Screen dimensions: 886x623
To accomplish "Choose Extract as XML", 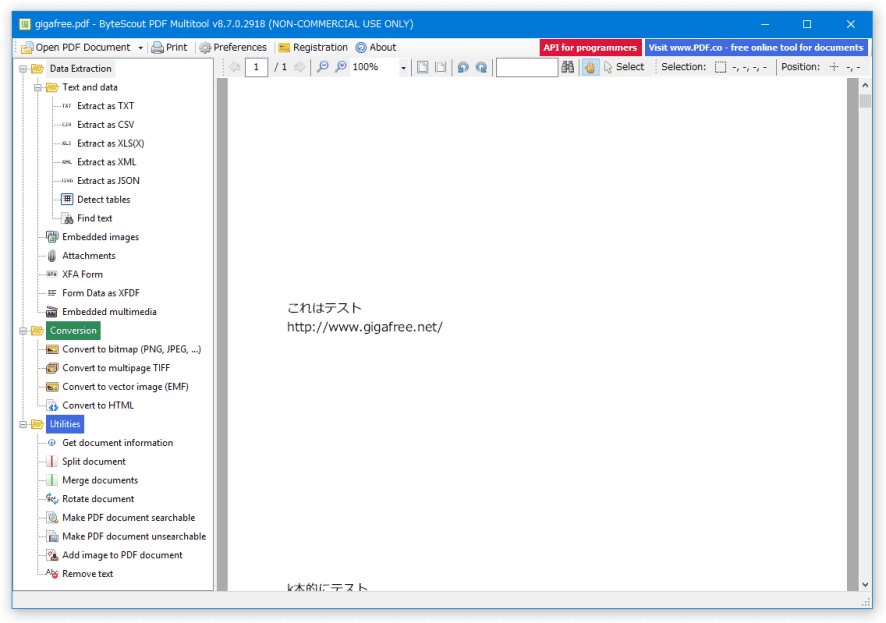I will pyautogui.click(x=106, y=162).
